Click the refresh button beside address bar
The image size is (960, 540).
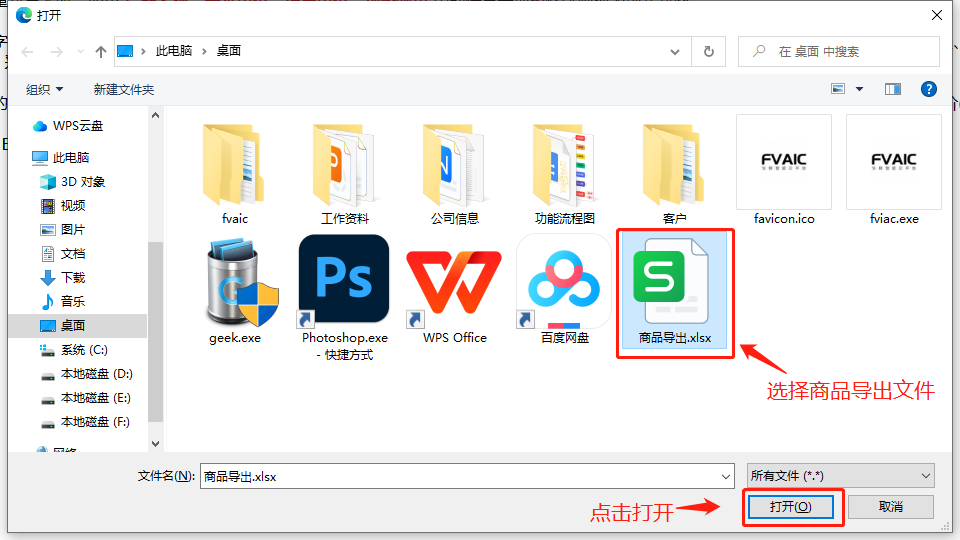tap(709, 51)
